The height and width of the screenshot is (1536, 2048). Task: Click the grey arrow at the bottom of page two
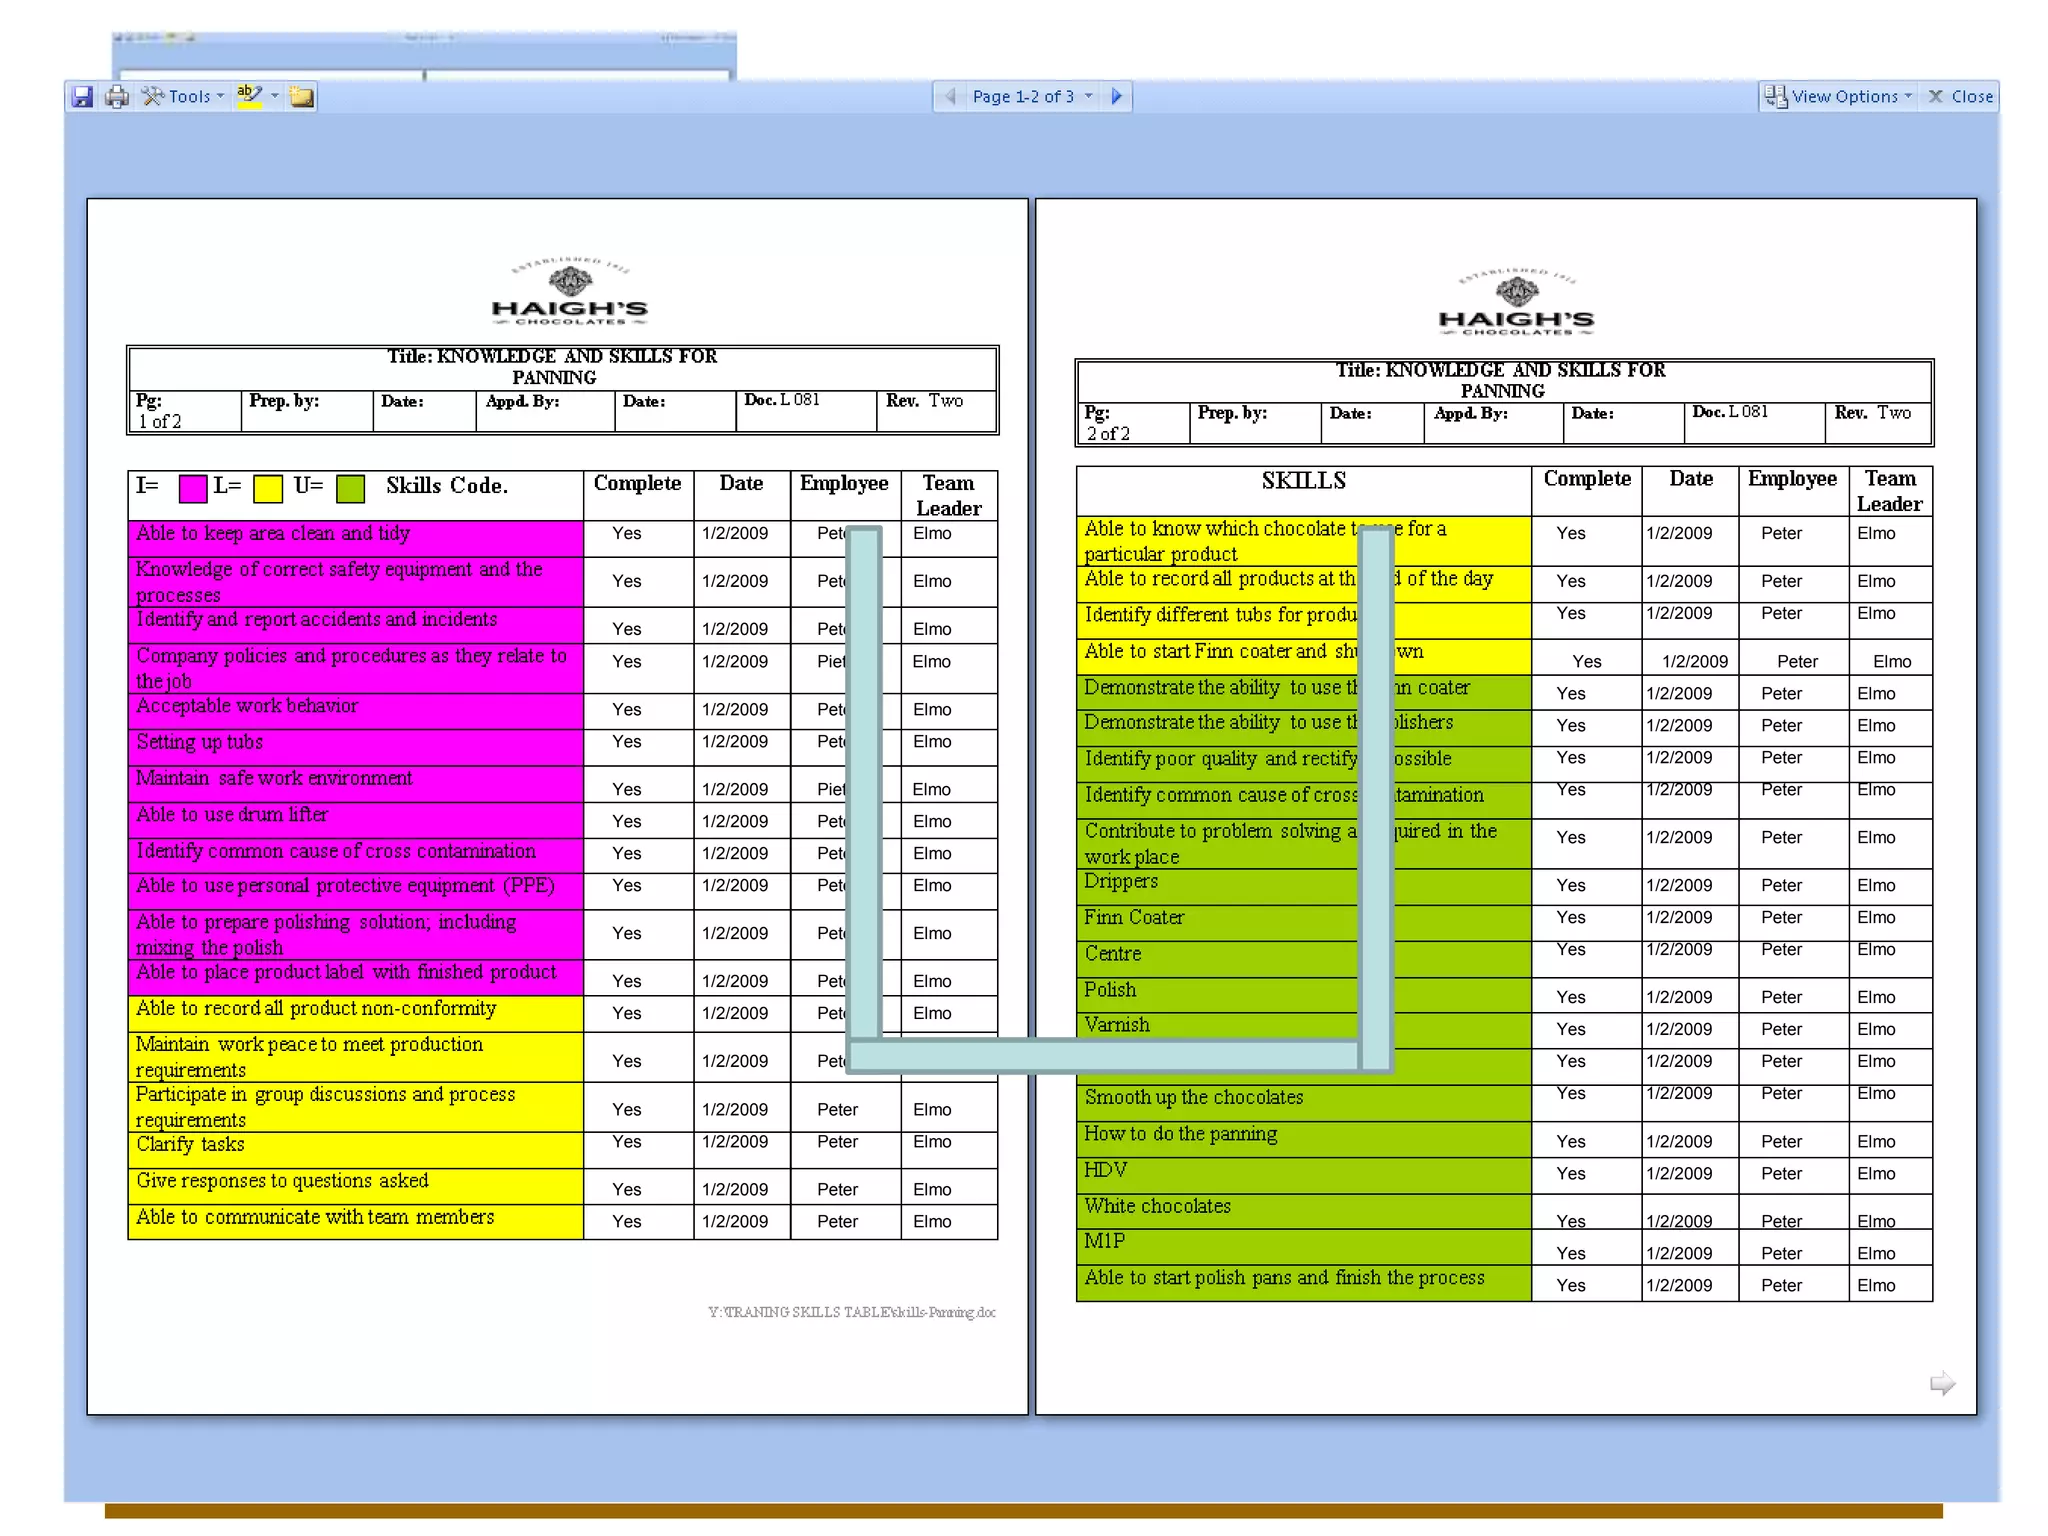[1941, 1383]
